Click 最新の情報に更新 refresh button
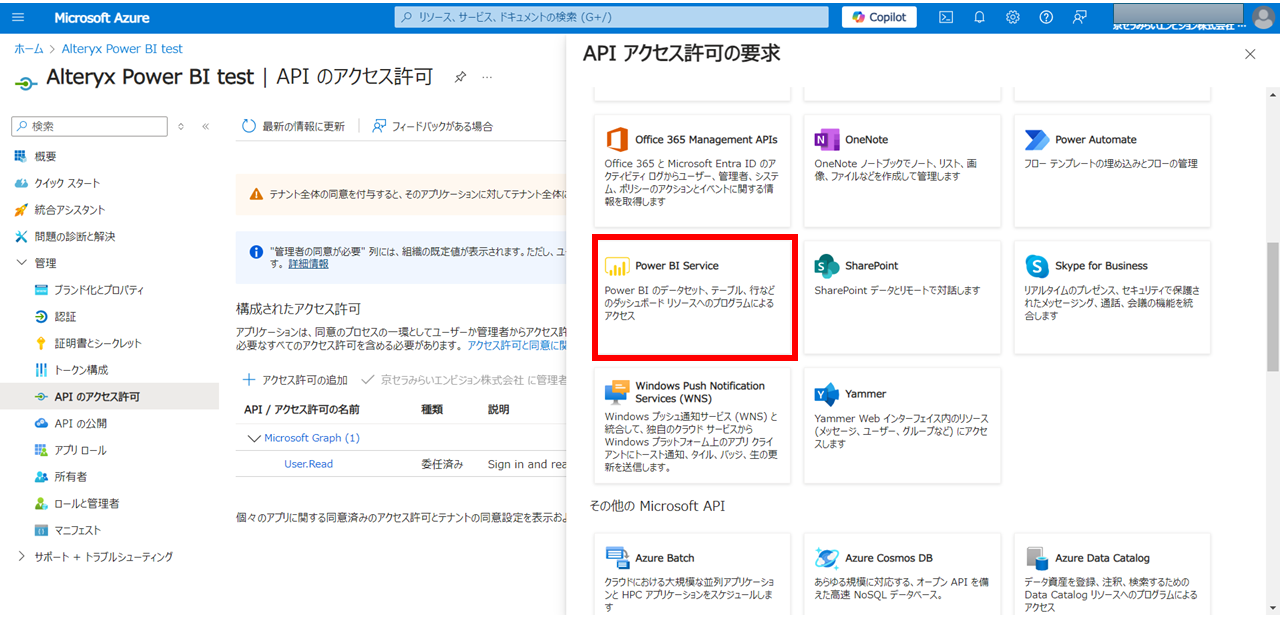Image resolution: width=1280 pixels, height=620 pixels. (294, 126)
